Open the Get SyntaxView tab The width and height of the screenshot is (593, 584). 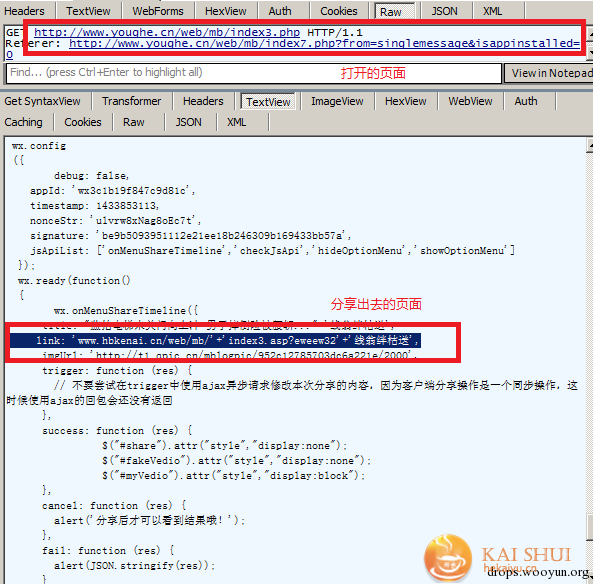(x=42, y=101)
